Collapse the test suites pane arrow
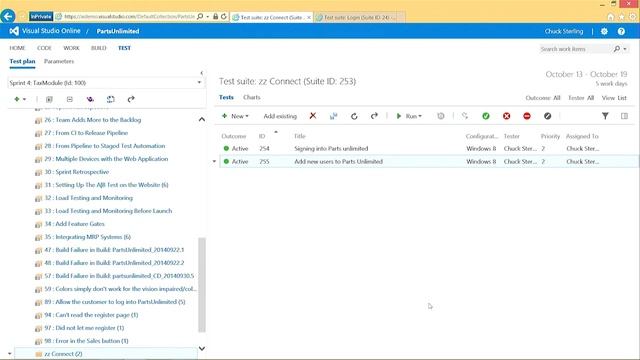 pos(202,73)
